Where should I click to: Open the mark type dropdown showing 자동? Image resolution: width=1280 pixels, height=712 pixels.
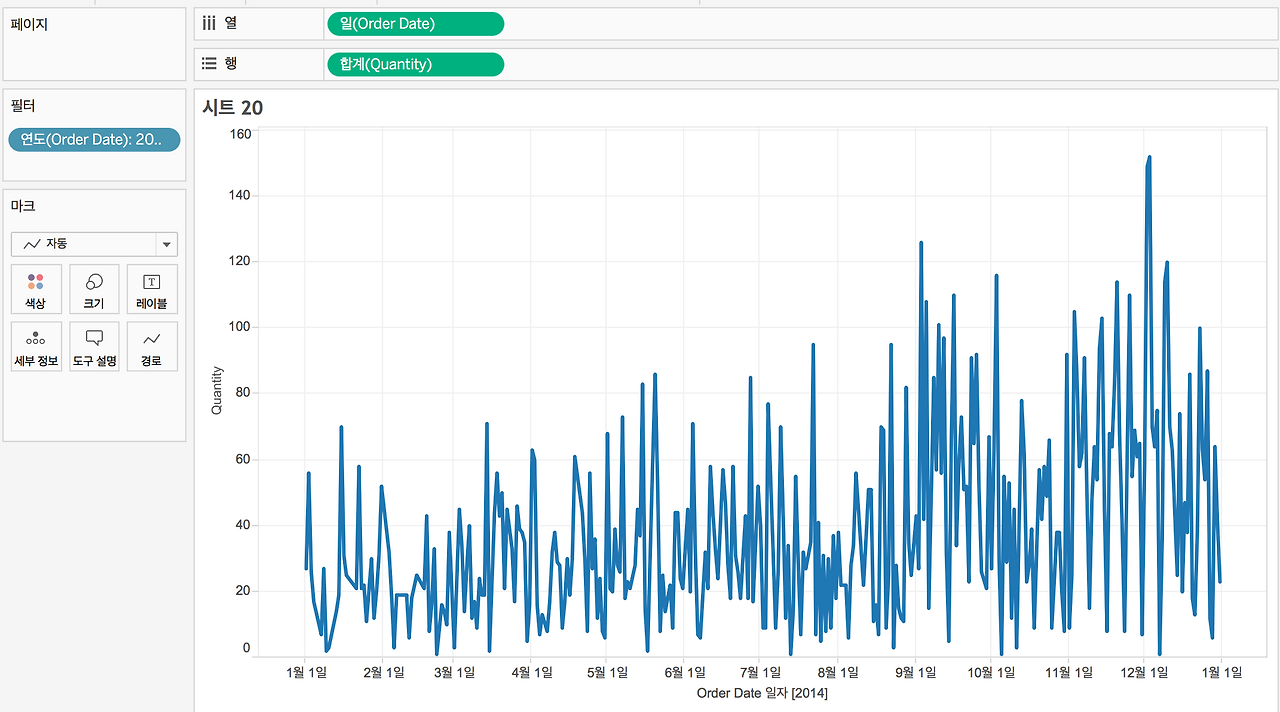[x=94, y=243]
